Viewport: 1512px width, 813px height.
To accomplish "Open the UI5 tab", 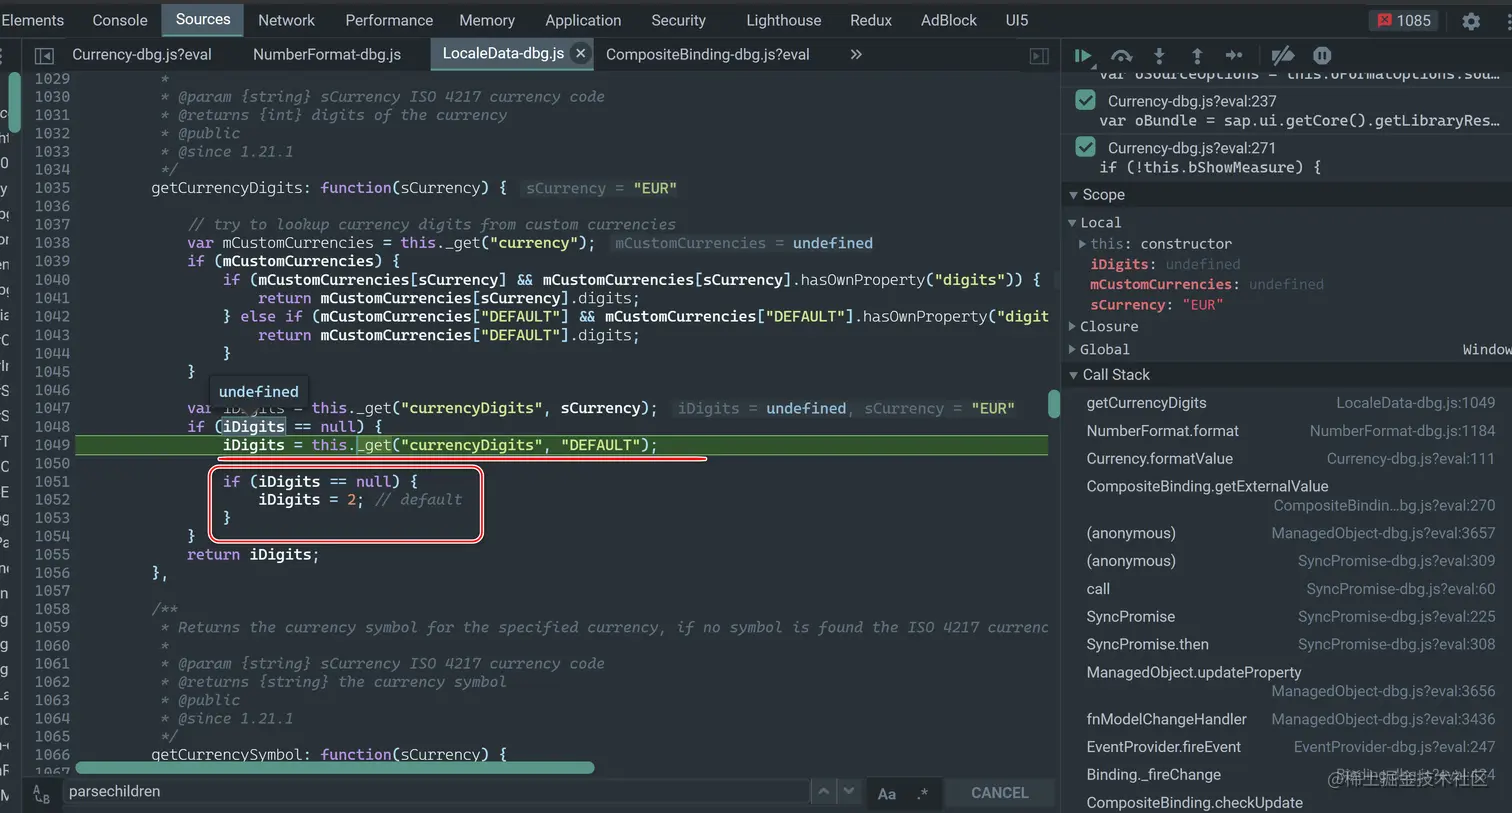I will pos(1017,20).
